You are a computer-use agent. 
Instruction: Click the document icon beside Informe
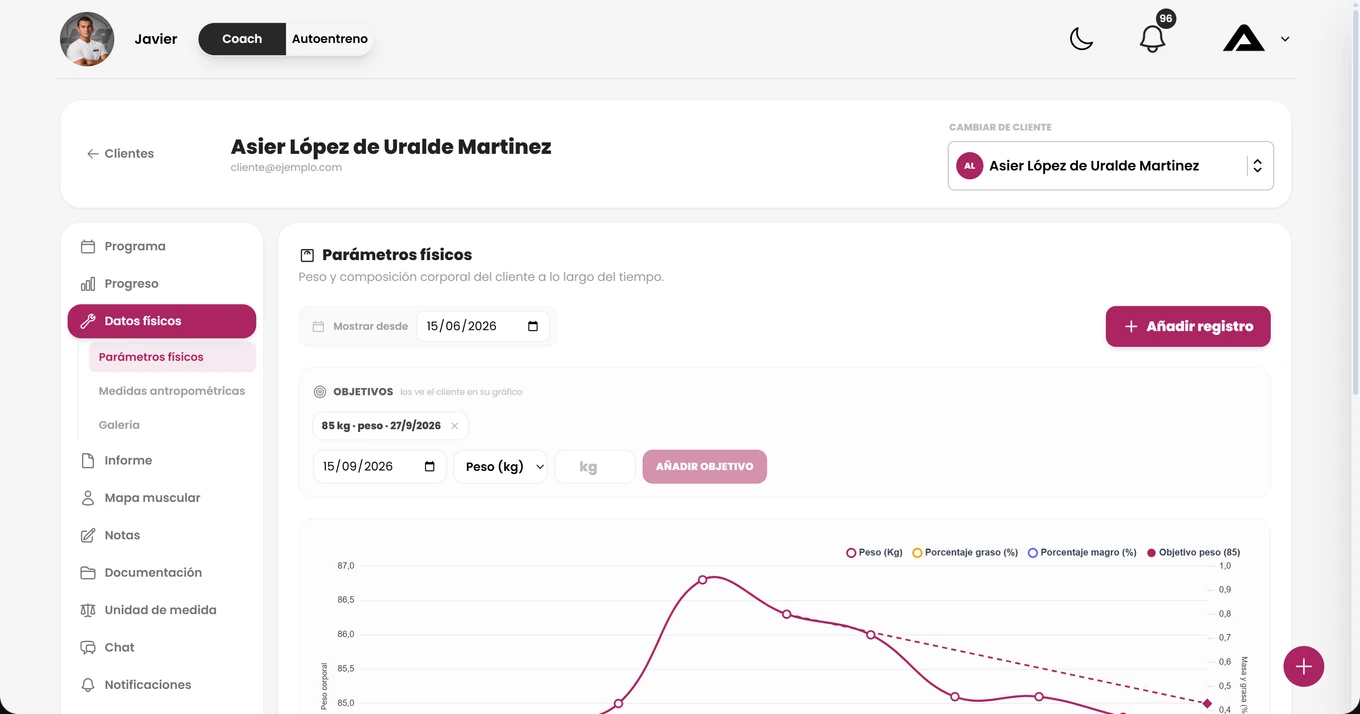[x=88, y=461]
